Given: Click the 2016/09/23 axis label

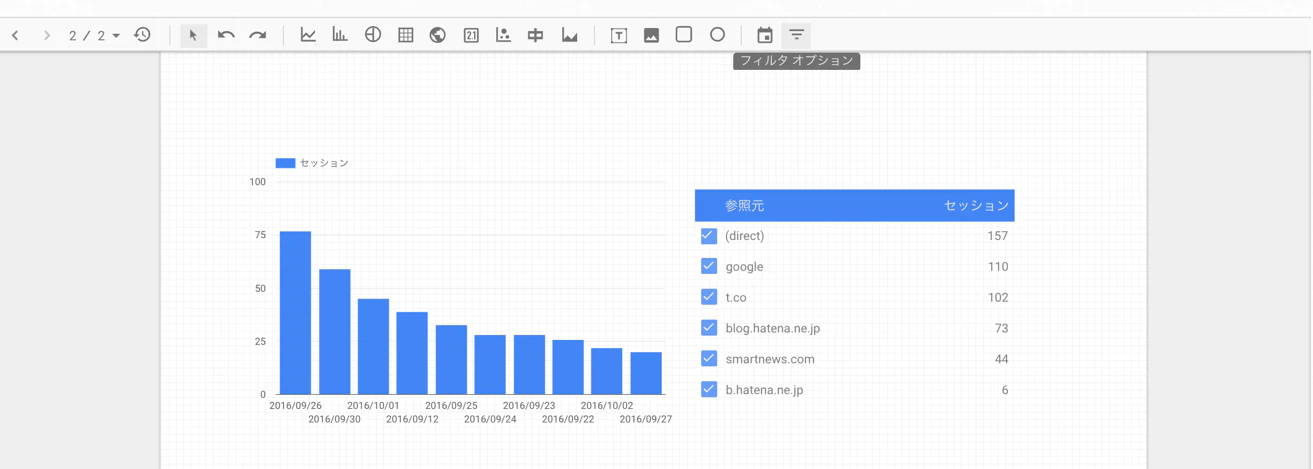Looking at the screenshot, I should (x=529, y=406).
